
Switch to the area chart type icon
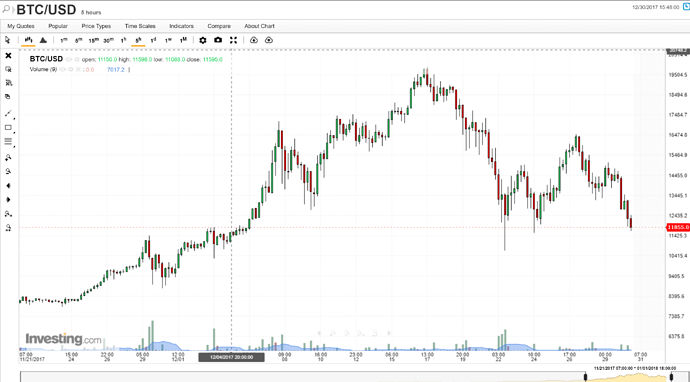pyautogui.click(x=43, y=40)
